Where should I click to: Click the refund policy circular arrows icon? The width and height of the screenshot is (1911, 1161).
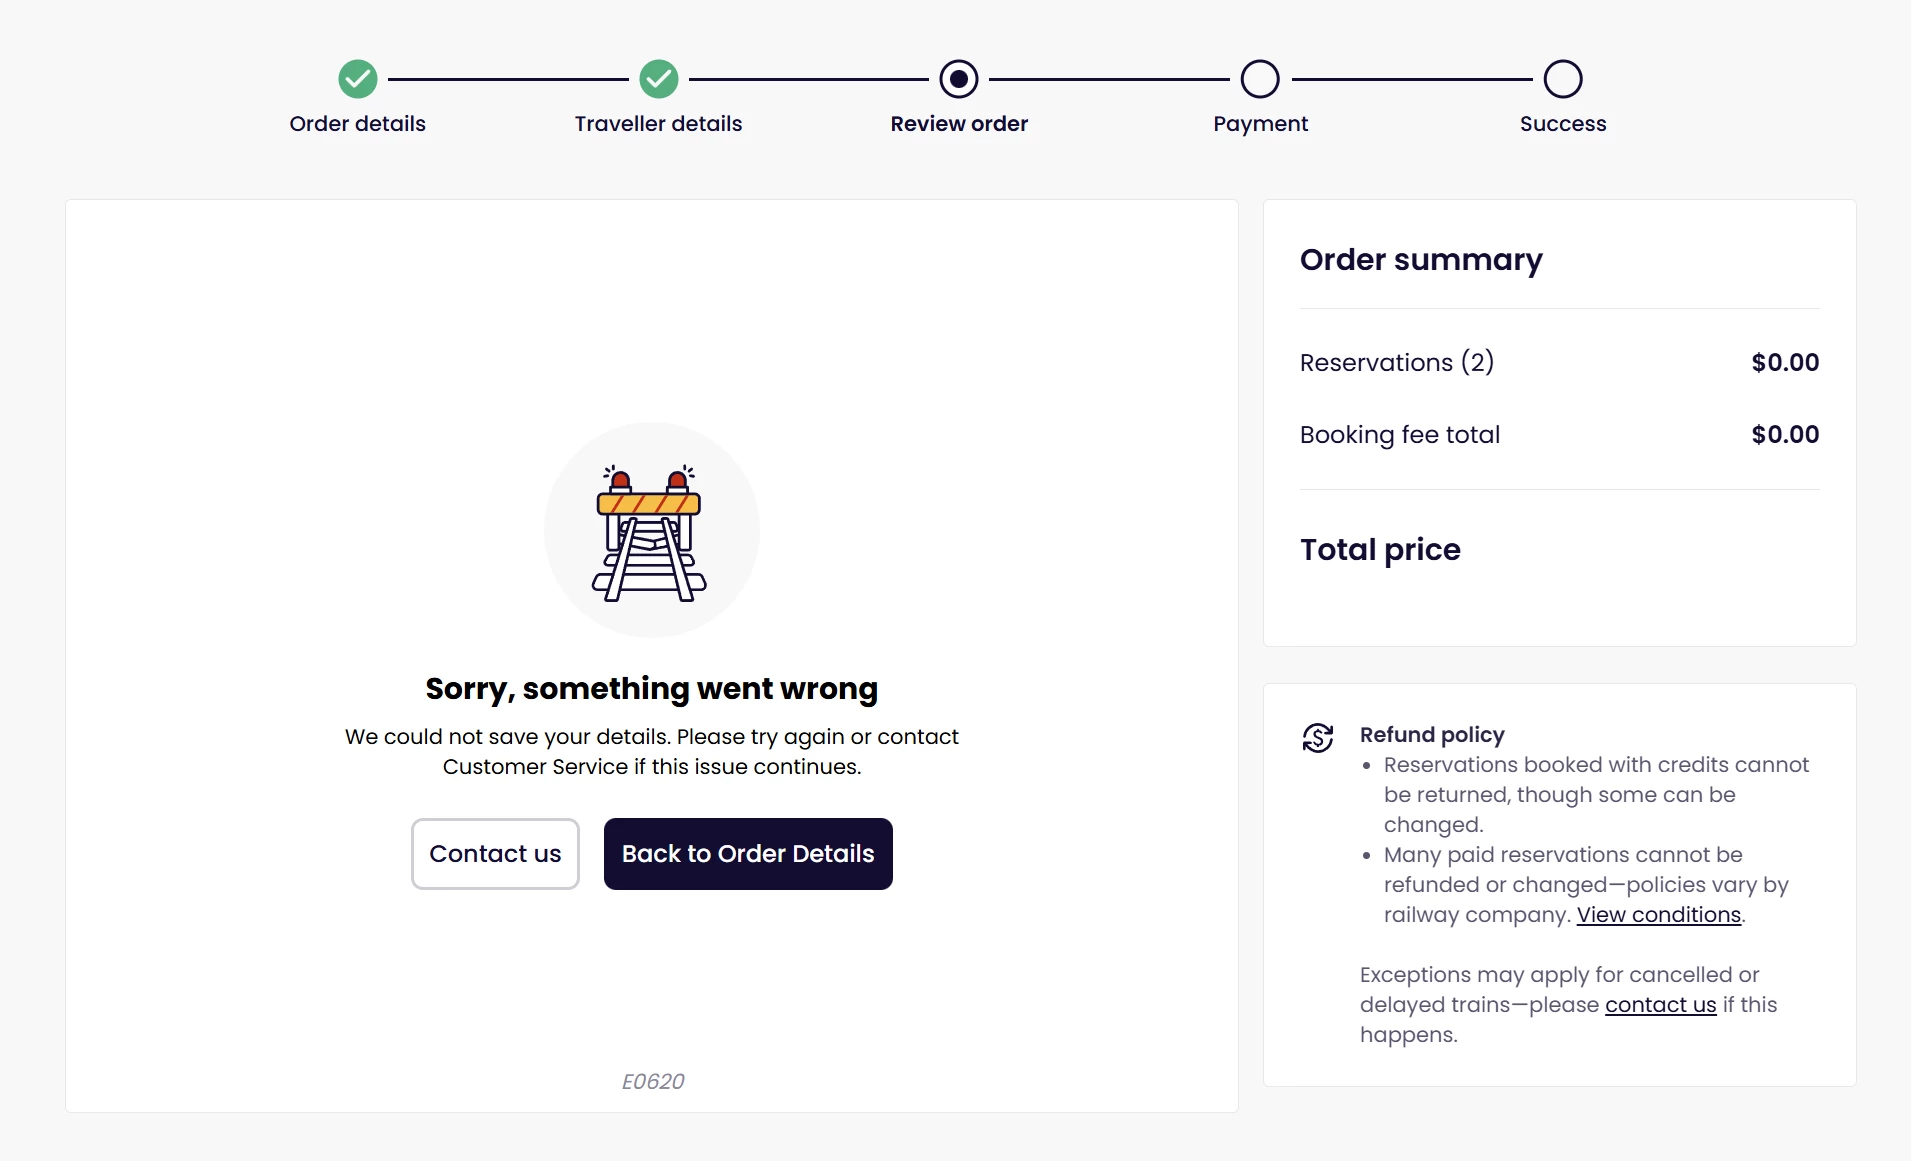(x=1318, y=738)
